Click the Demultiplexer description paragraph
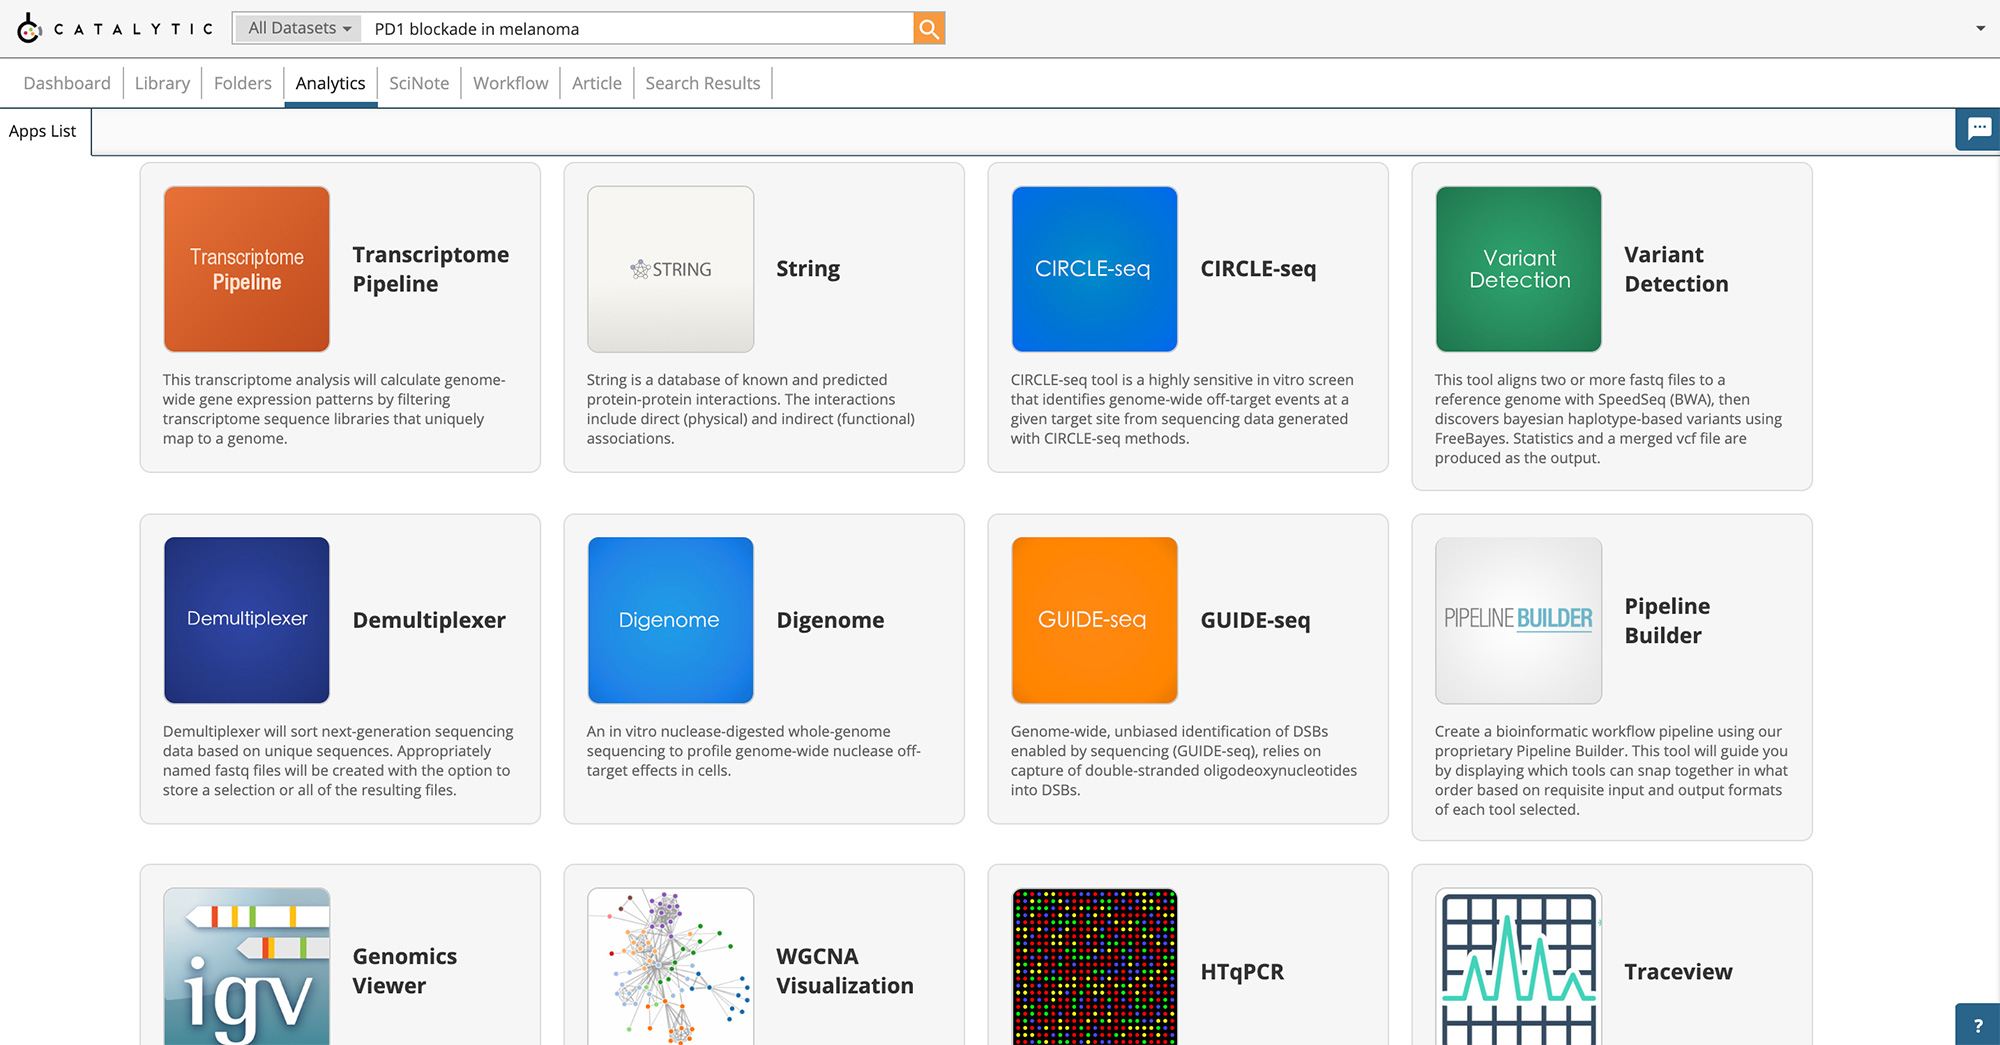Viewport: 2000px width, 1045px height. [338, 761]
